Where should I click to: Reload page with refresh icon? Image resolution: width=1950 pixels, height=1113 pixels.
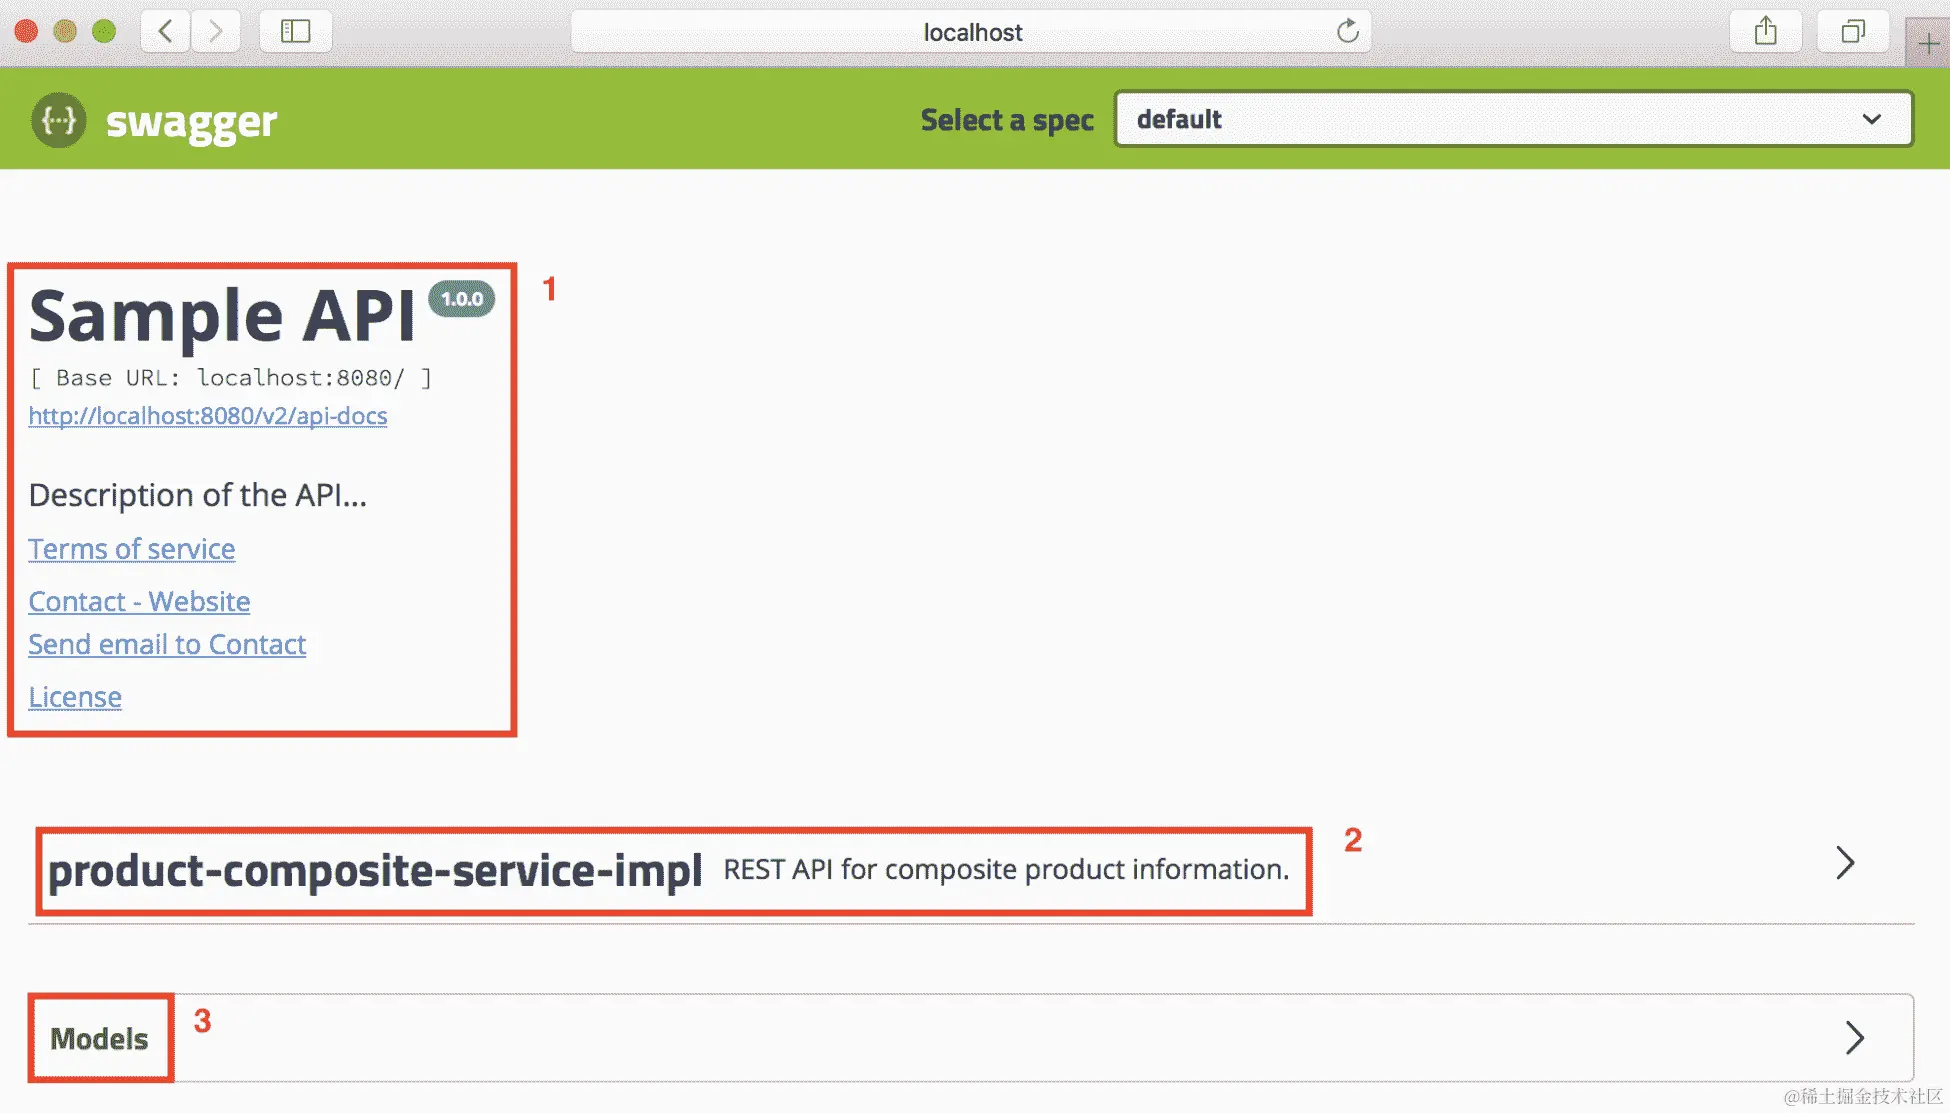click(1347, 31)
